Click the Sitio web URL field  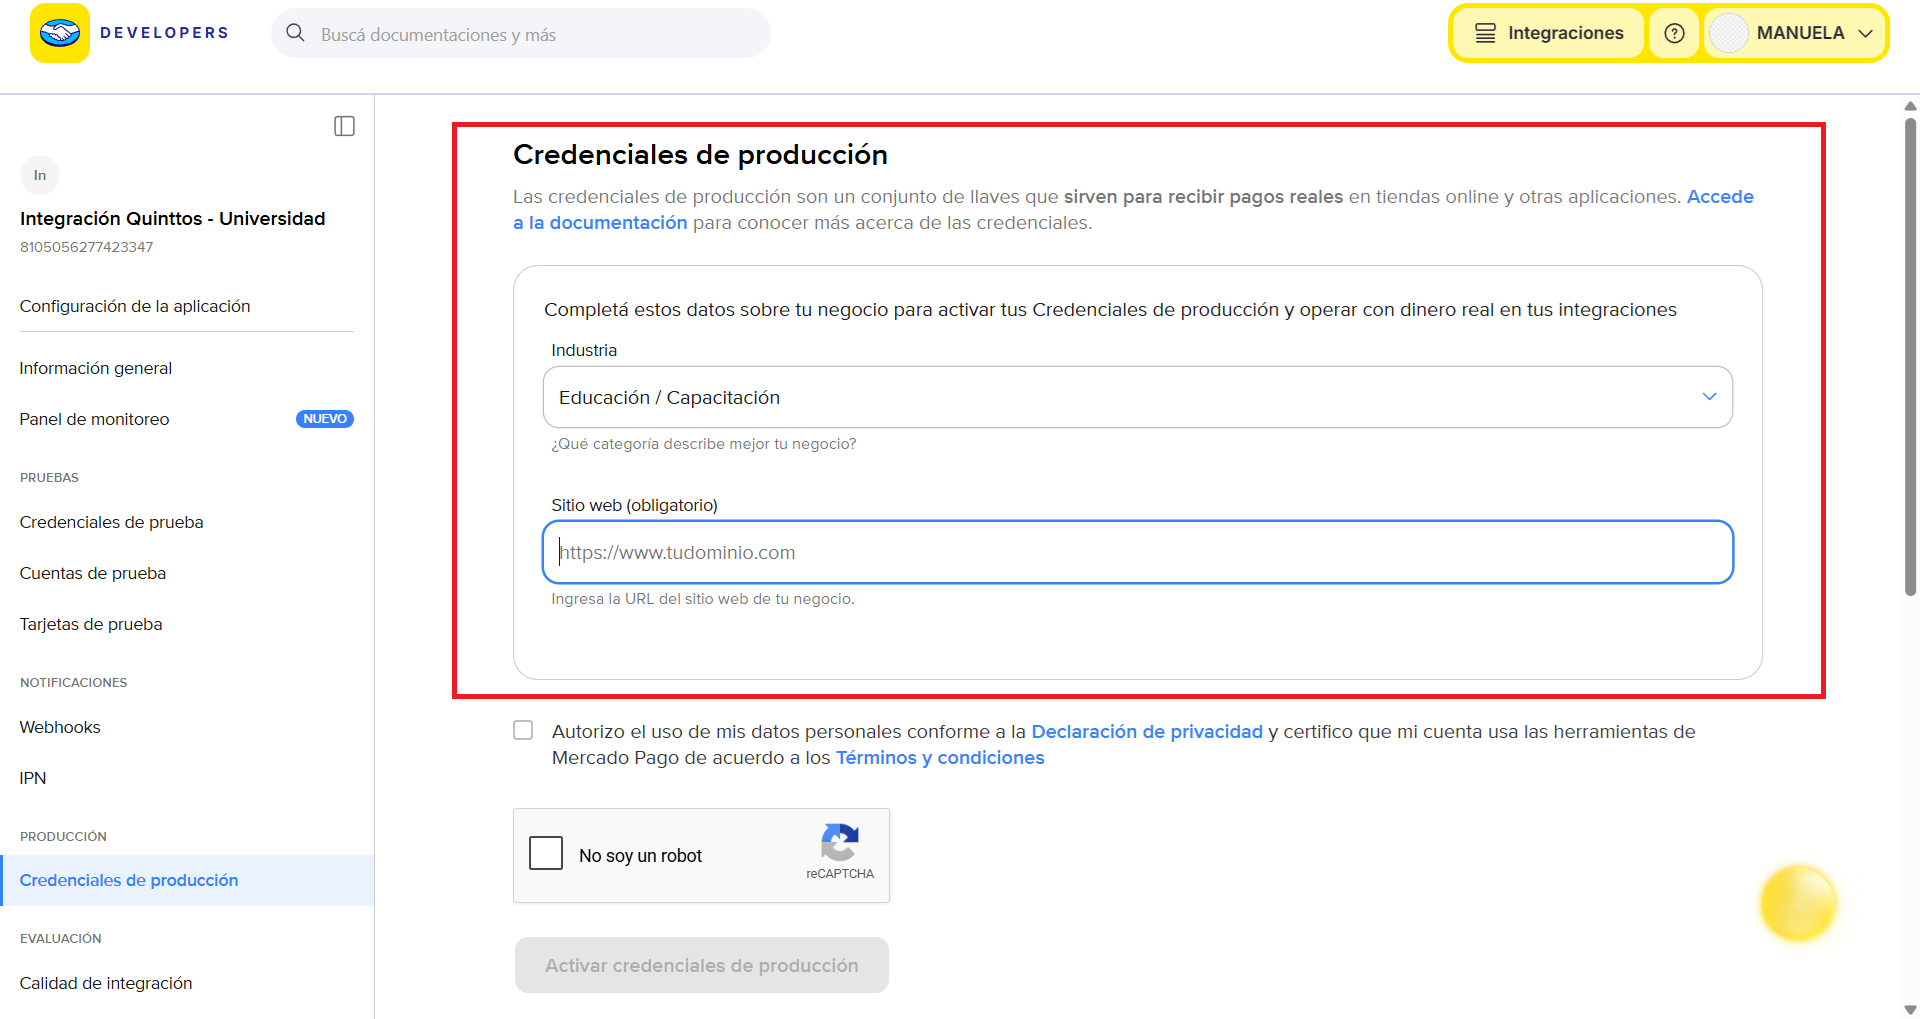(1138, 552)
